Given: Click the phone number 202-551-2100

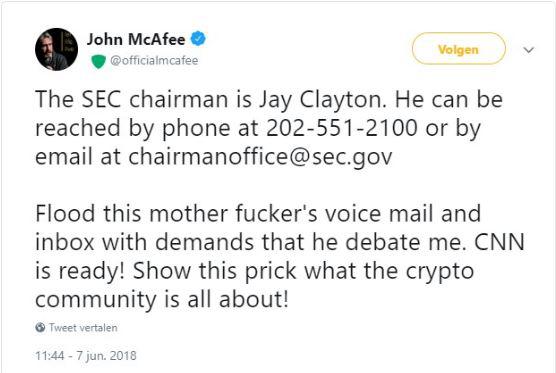Looking at the screenshot, I should pos(342,128).
